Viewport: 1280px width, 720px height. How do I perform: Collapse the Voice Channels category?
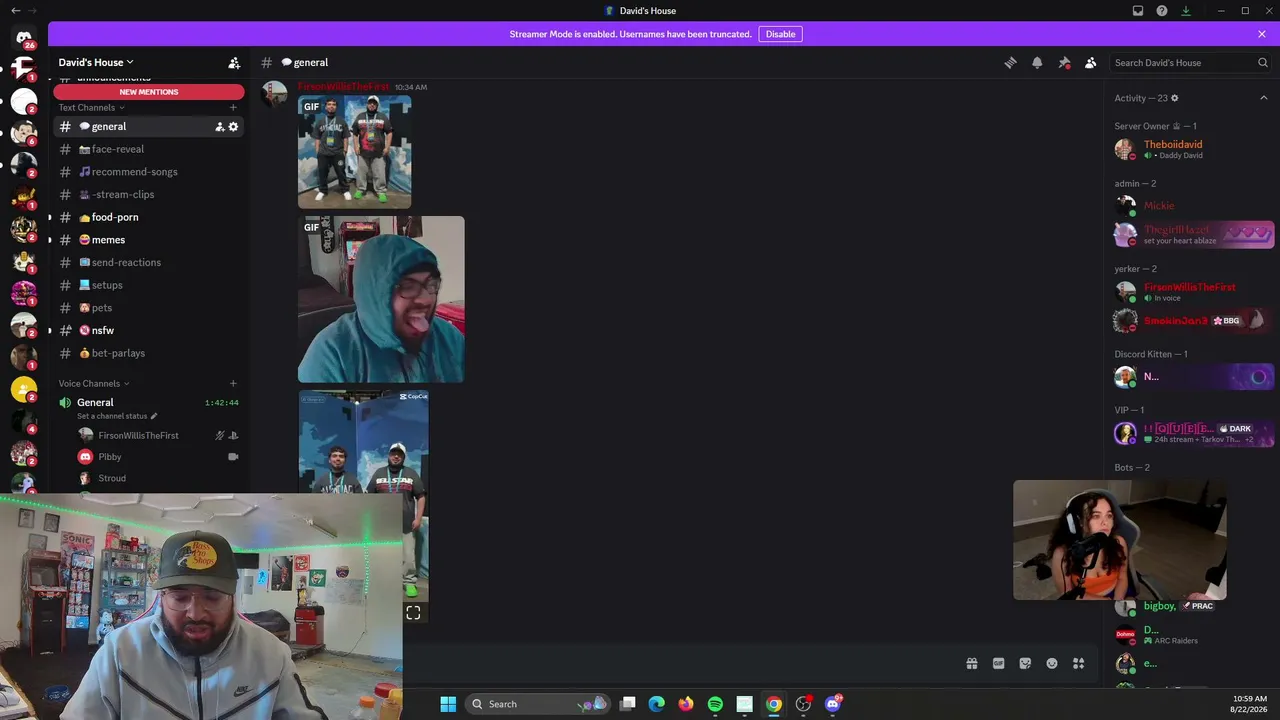pos(94,383)
